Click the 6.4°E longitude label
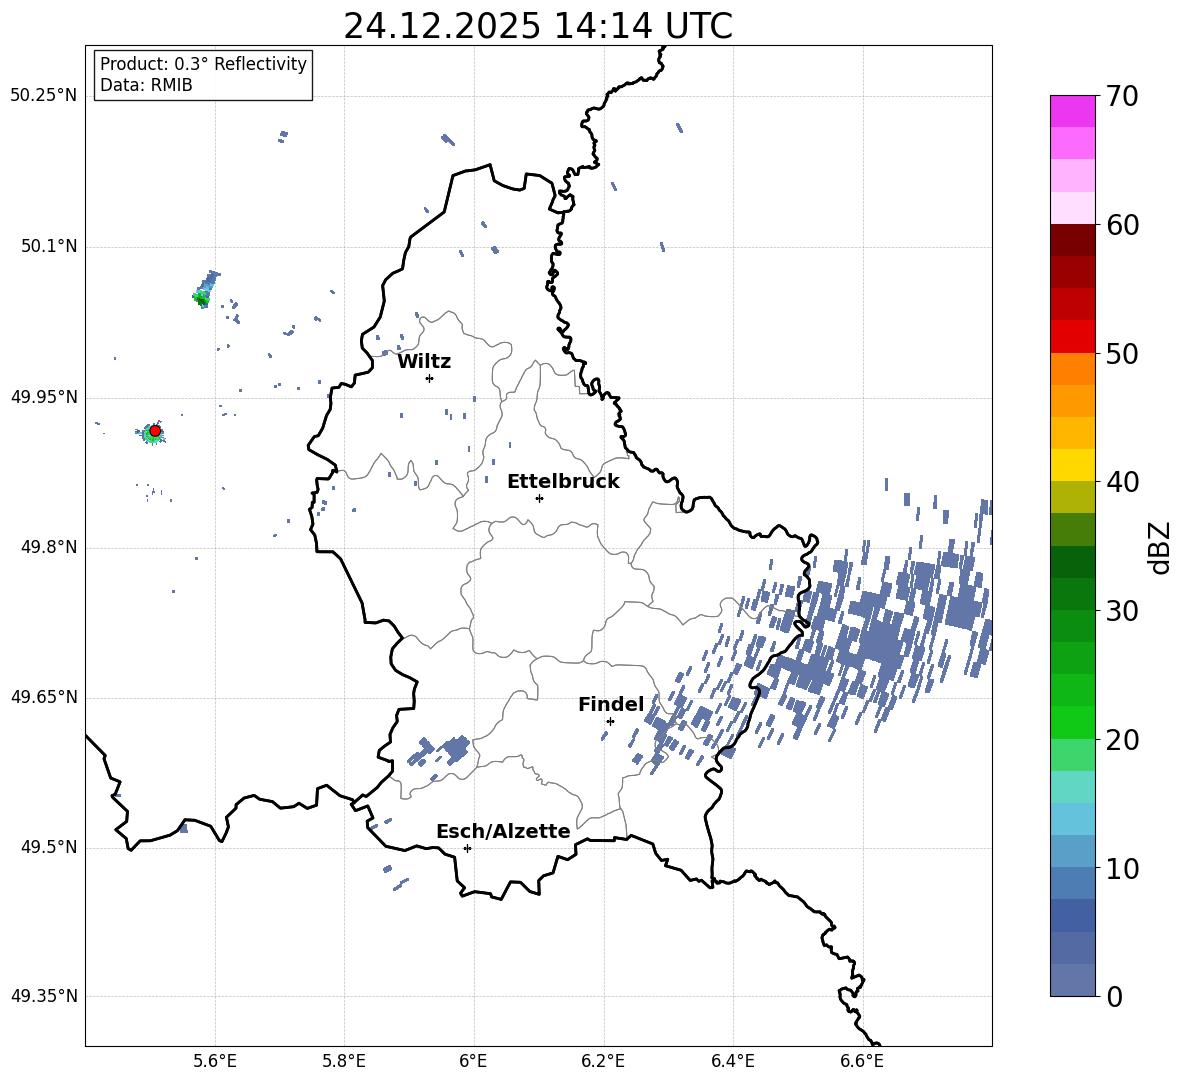 [732, 1061]
